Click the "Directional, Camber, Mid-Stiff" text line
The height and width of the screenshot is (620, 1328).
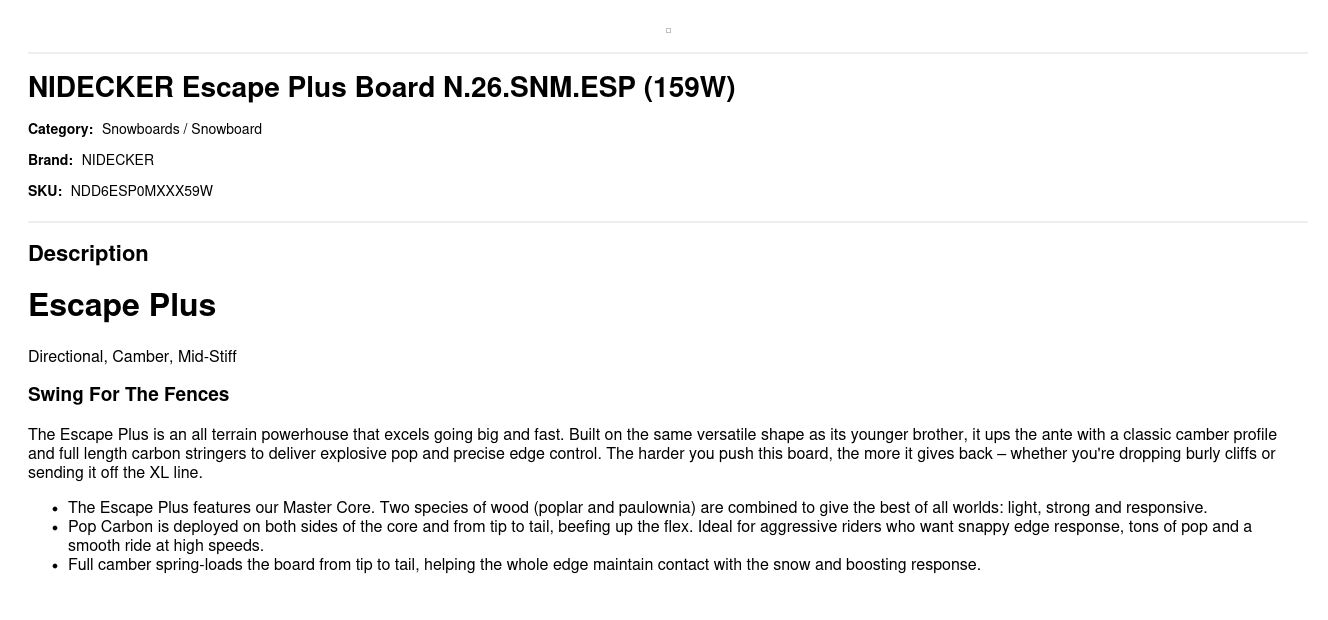point(132,357)
